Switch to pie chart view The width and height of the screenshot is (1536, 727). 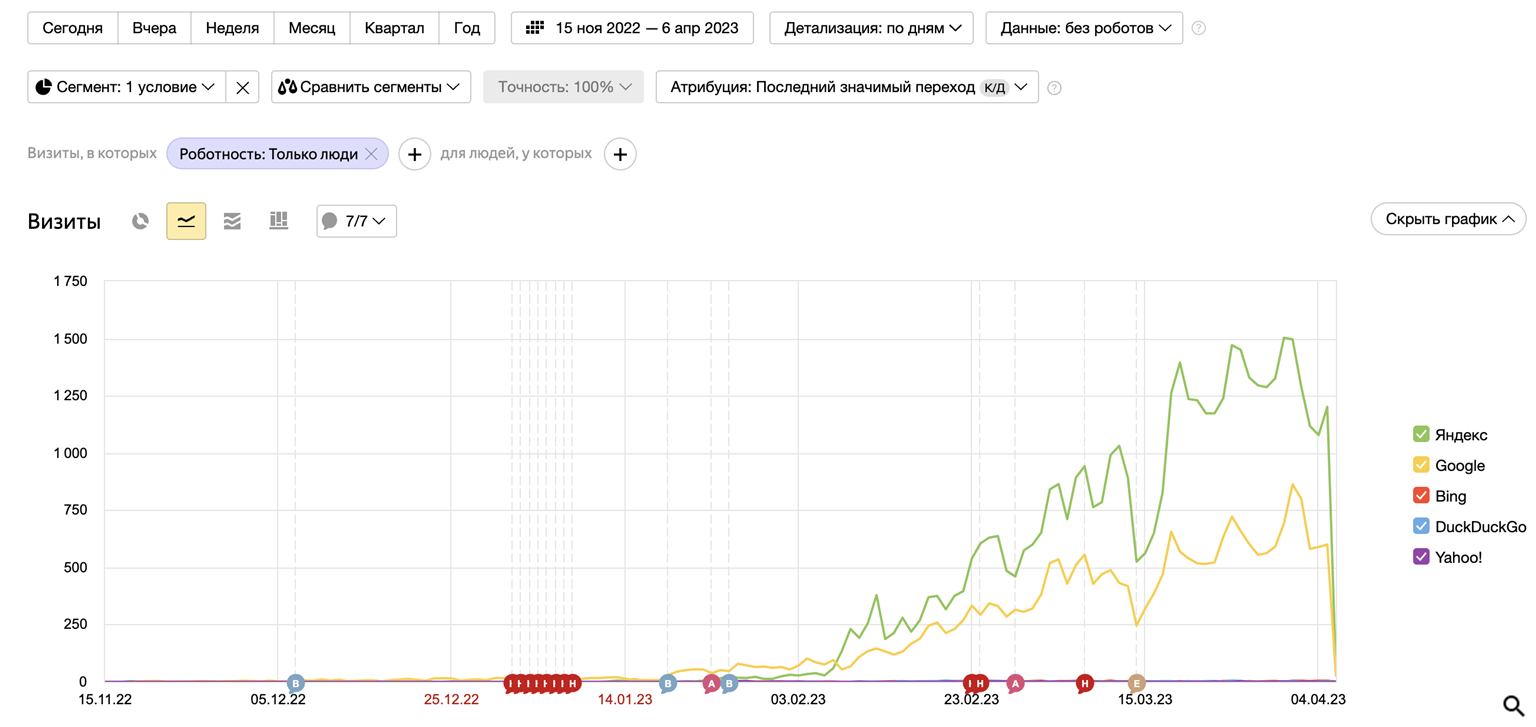click(140, 221)
